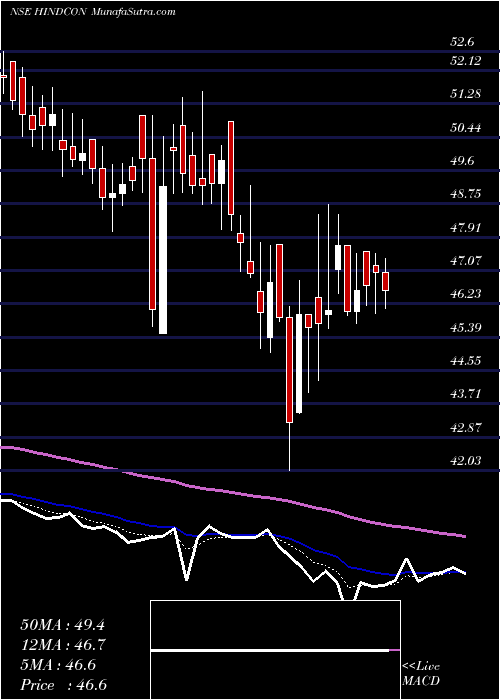Click the 47.91 price axis label
Viewport: 500px width, 700px height.
(466, 228)
